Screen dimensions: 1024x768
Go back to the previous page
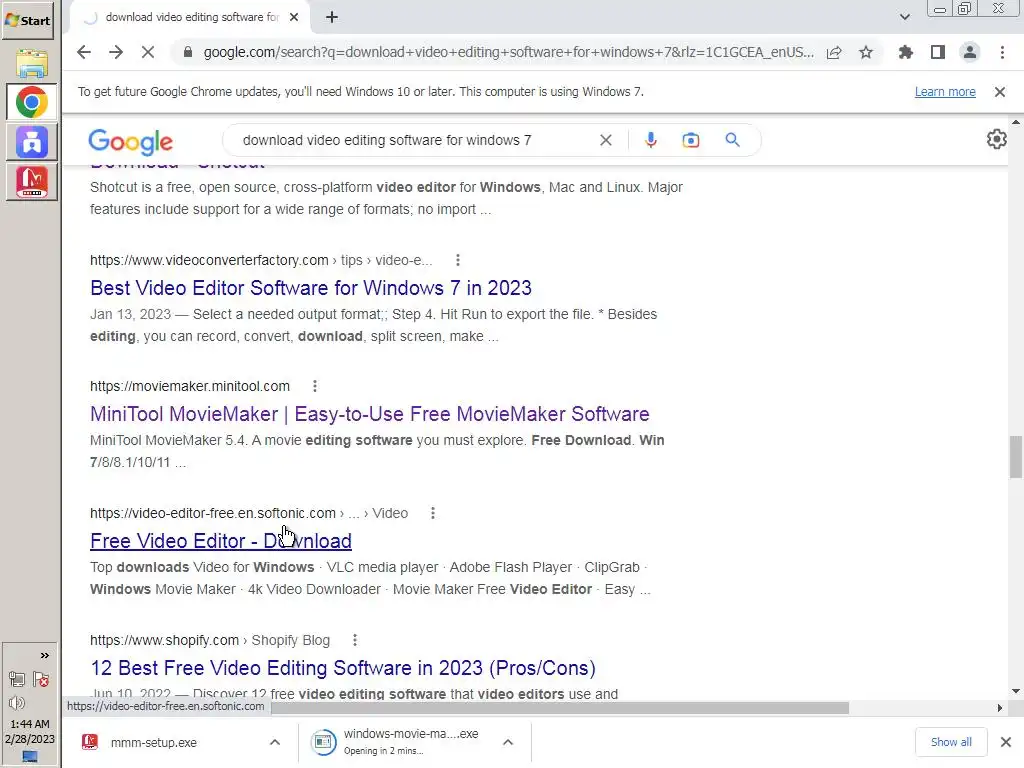click(x=84, y=52)
